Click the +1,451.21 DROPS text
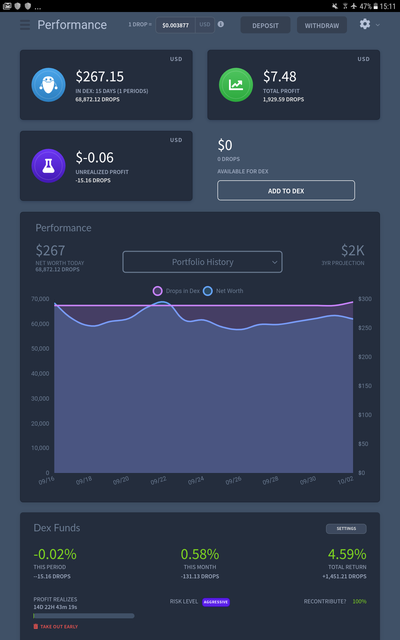The width and height of the screenshot is (400, 640). [344, 576]
